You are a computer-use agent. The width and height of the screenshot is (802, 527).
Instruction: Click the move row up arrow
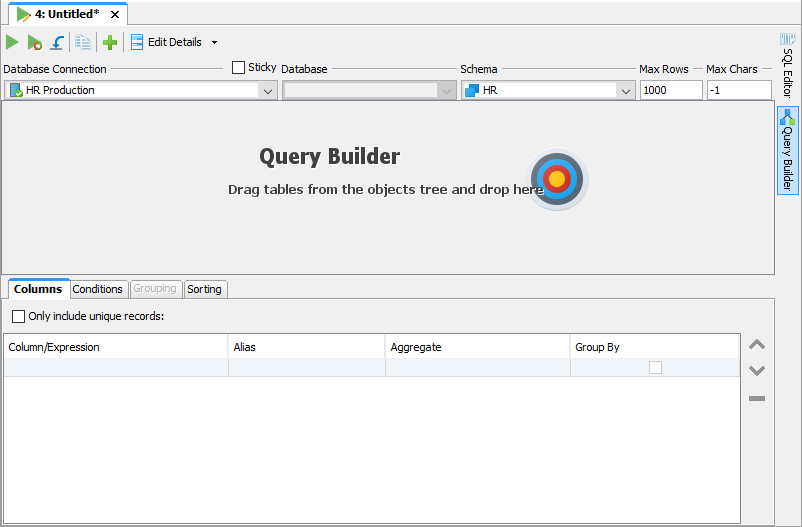coord(757,345)
